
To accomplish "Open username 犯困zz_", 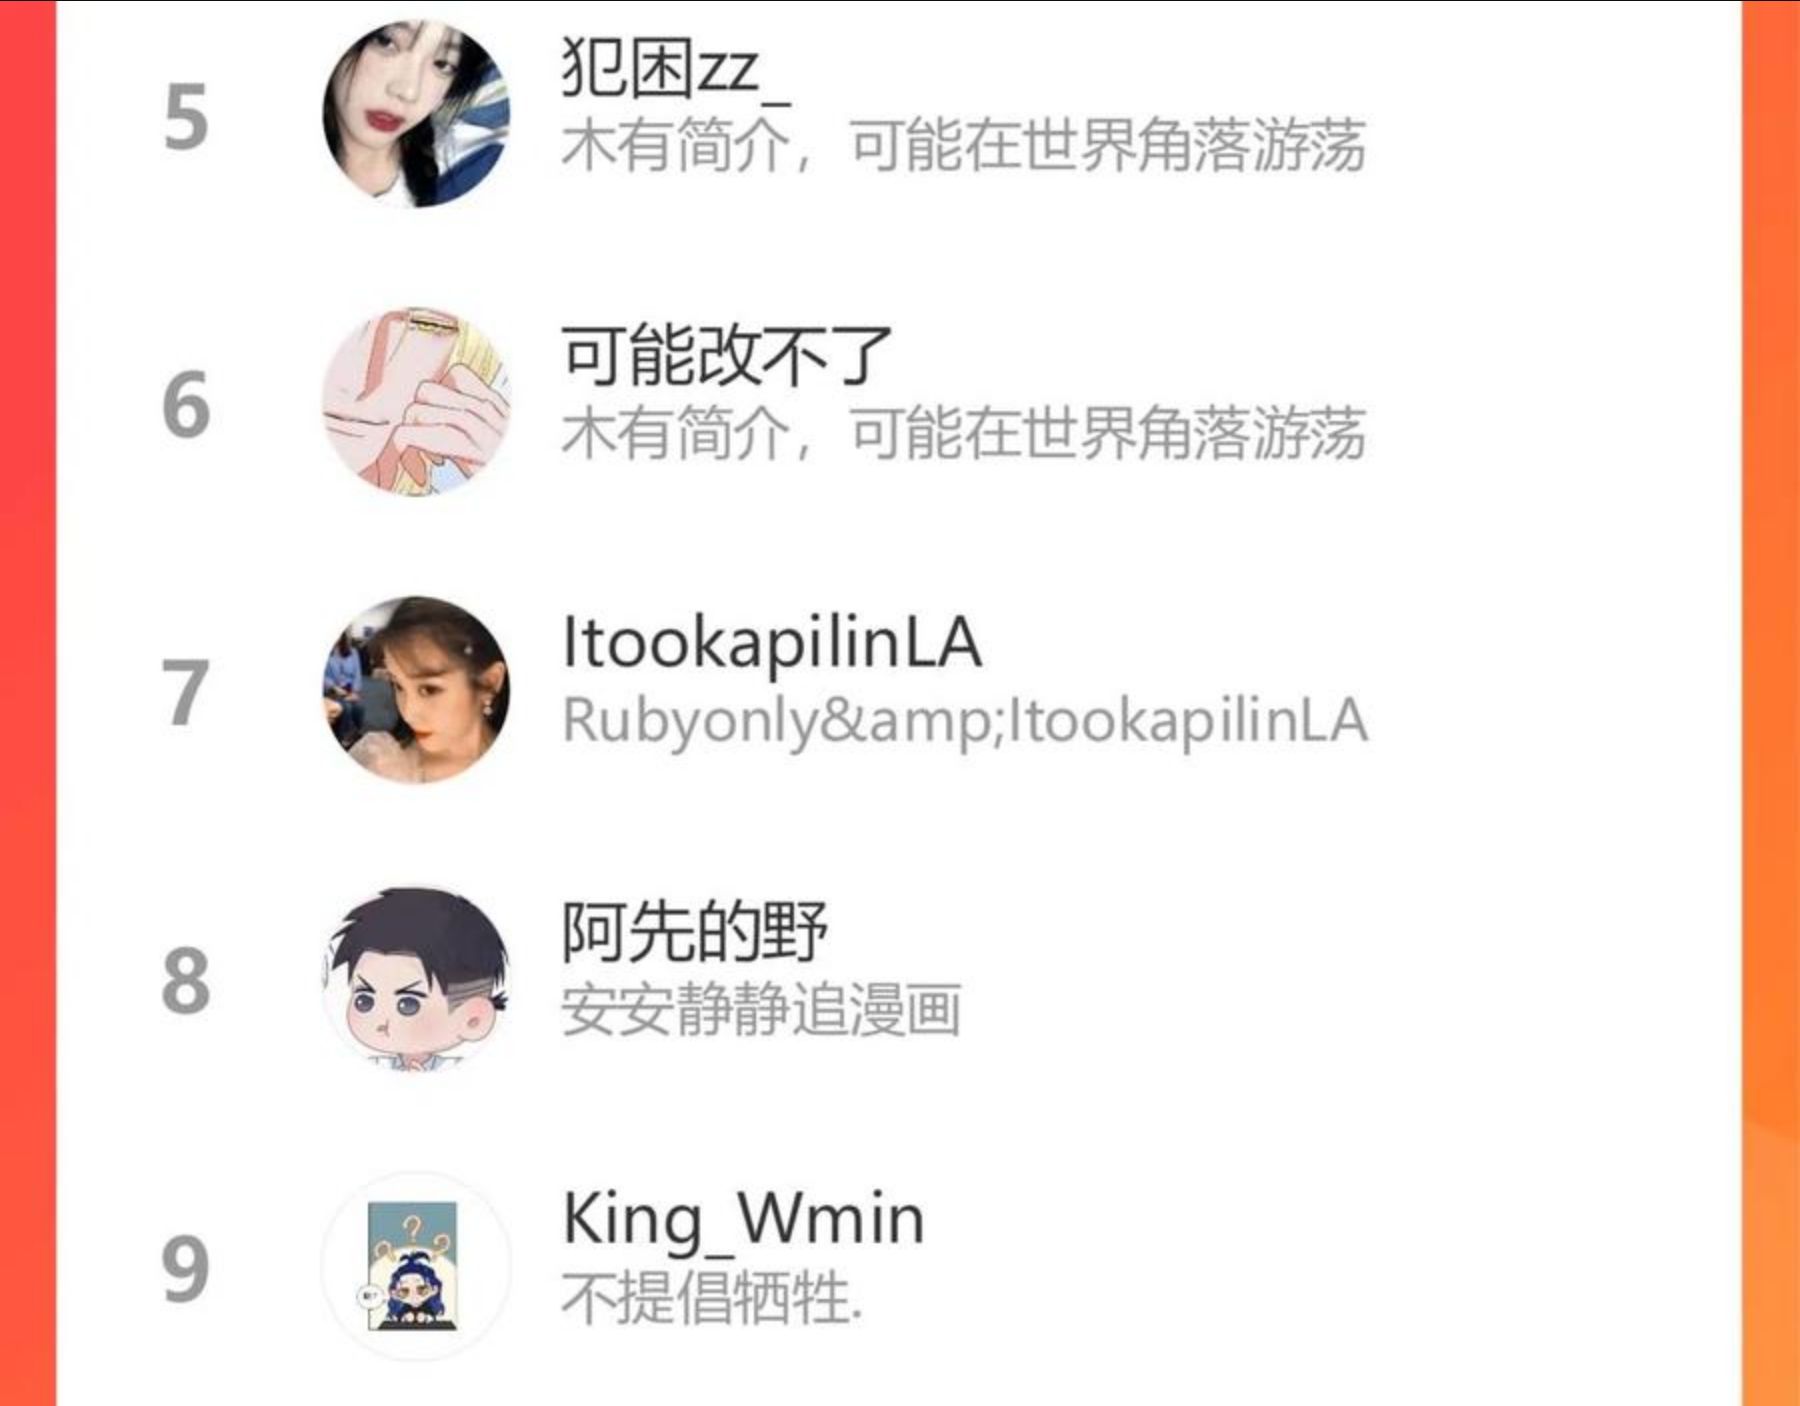I will pyautogui.click(x=676, y=69).
